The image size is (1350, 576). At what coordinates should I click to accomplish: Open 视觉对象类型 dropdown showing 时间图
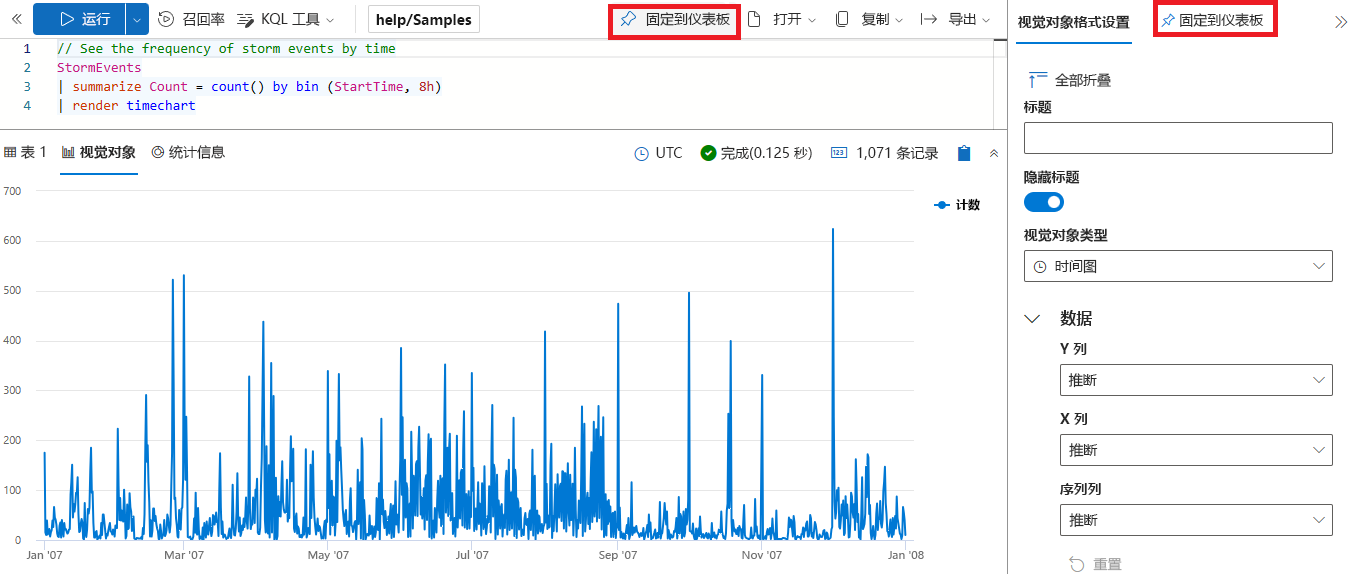pyautogui.click(x=1178, y=266)
